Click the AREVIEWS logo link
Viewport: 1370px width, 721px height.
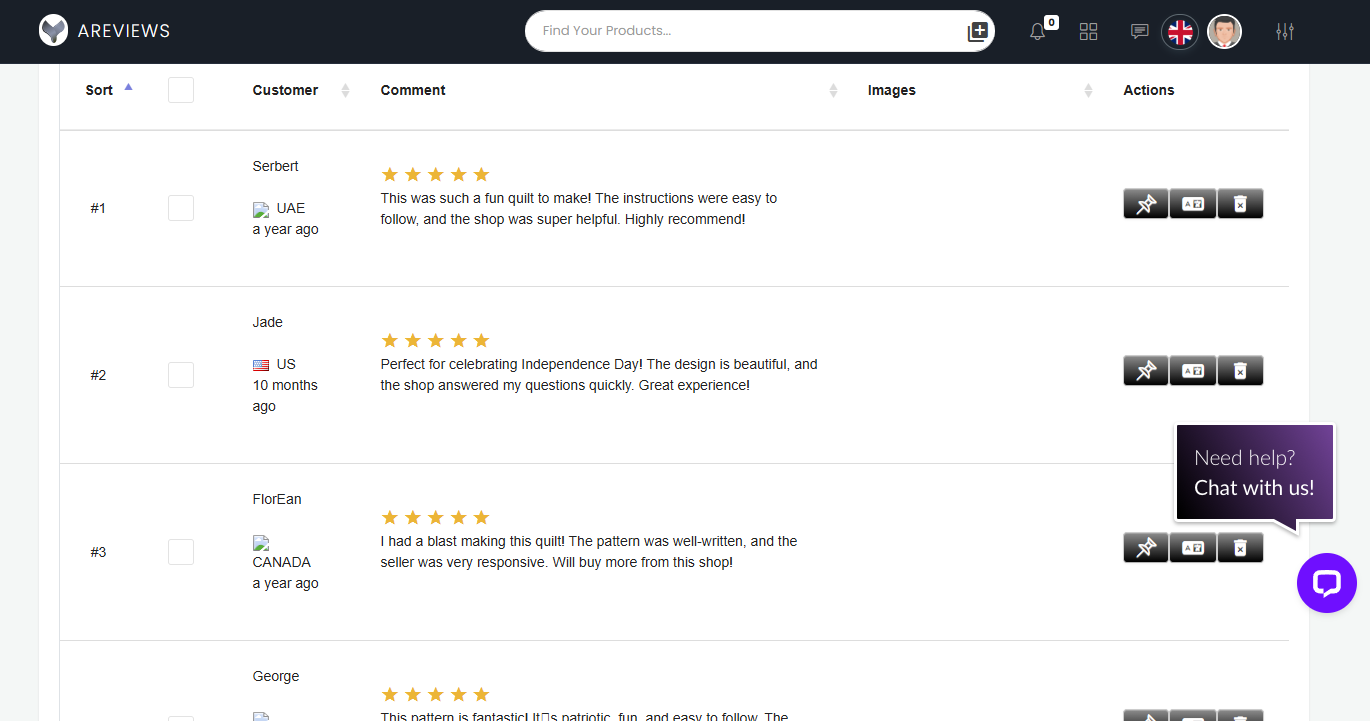click(x=105, y=31)
